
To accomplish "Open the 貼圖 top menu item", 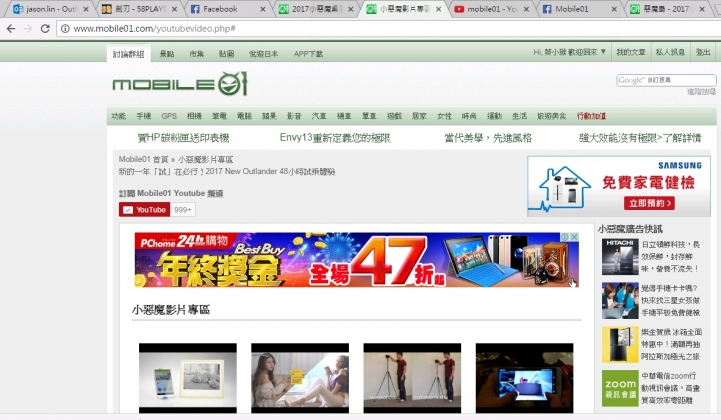I will click(x=226, y=54).
